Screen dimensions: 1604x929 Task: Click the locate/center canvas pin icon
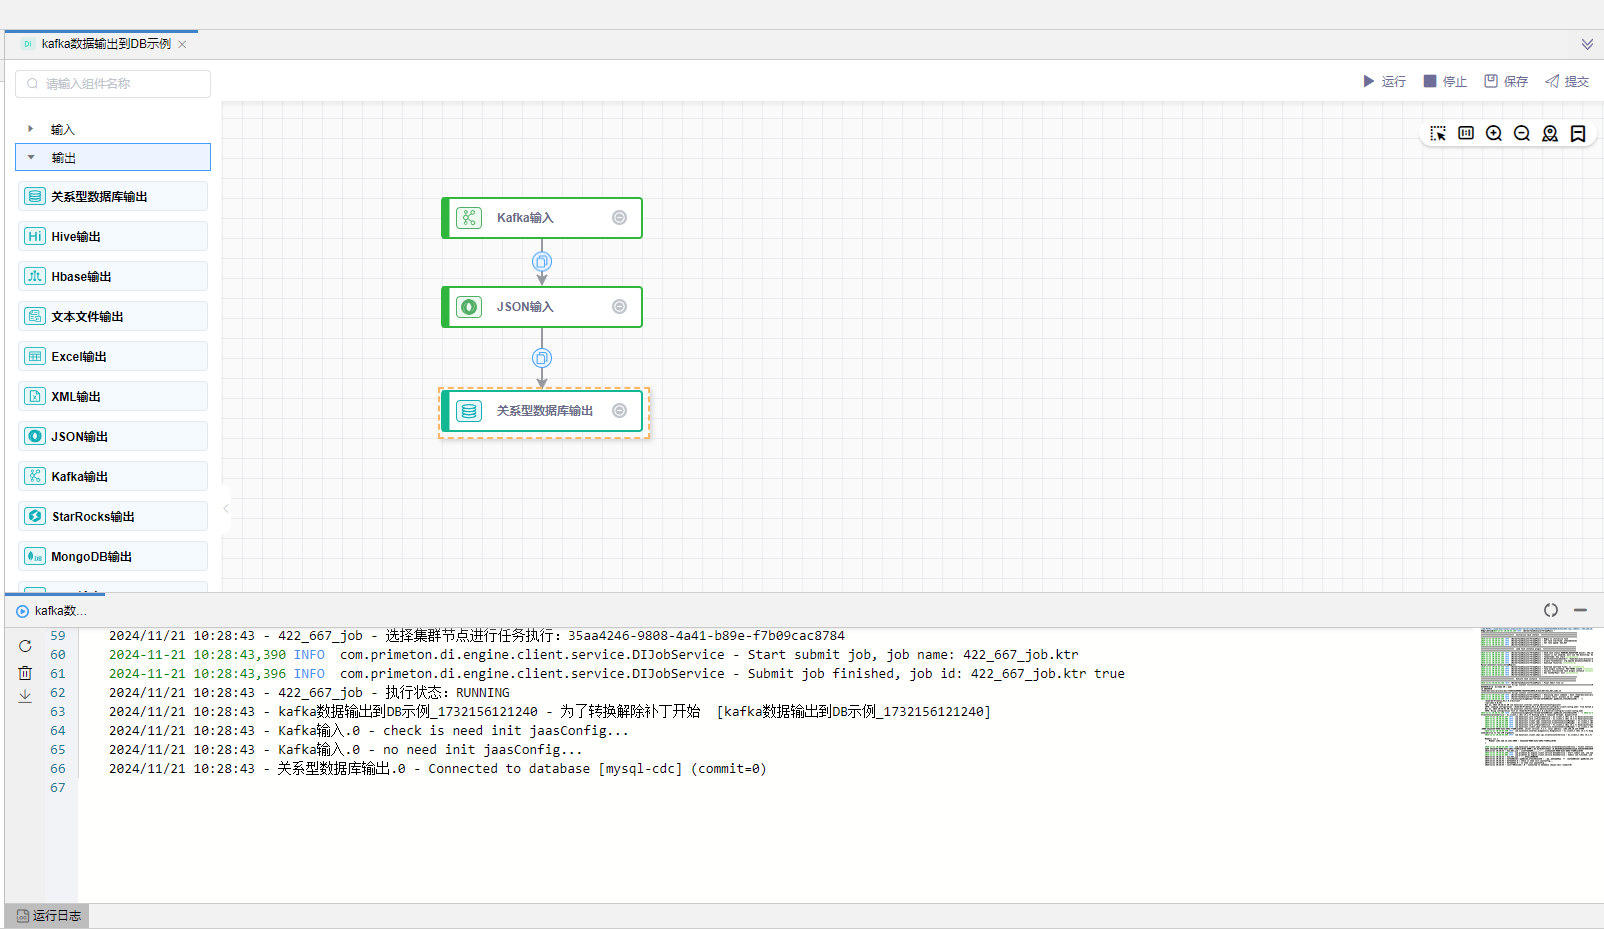point(1550,134)
